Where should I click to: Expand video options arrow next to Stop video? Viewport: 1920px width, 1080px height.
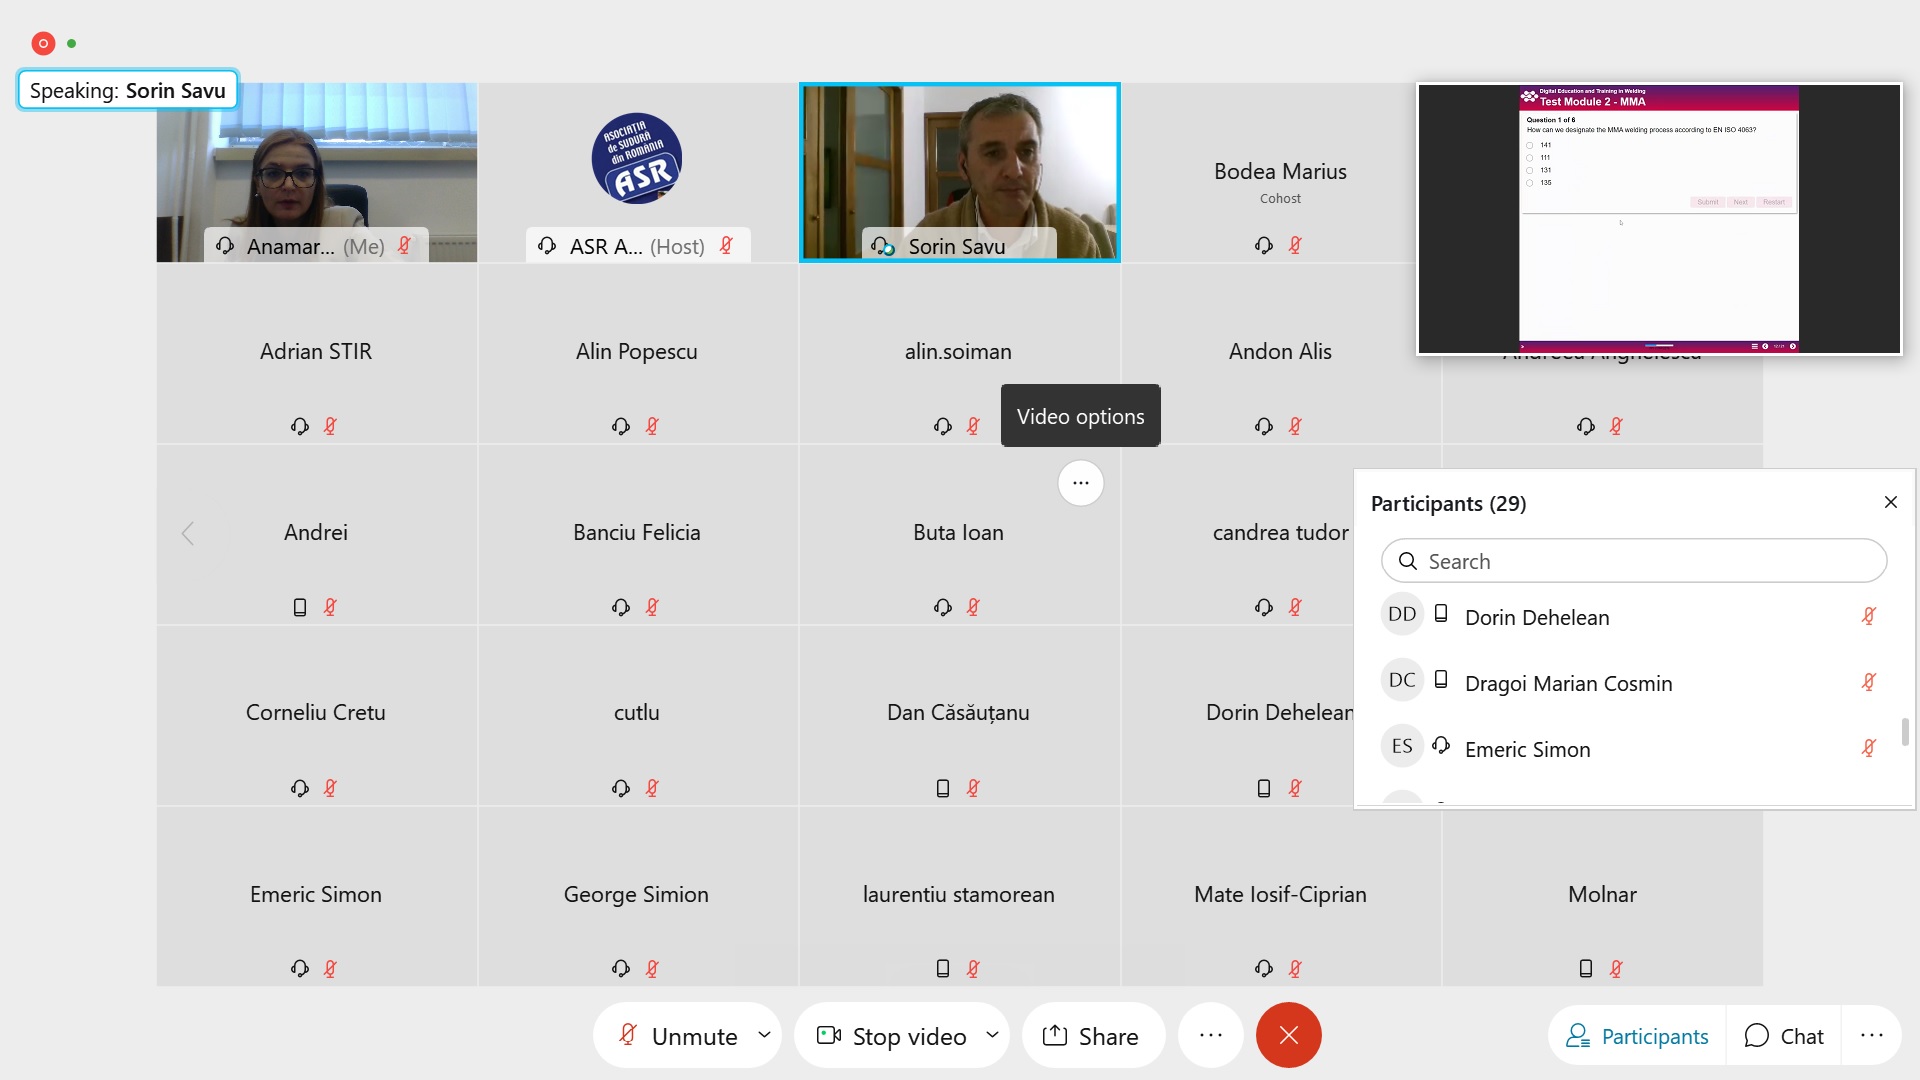tap(992, 1035)
